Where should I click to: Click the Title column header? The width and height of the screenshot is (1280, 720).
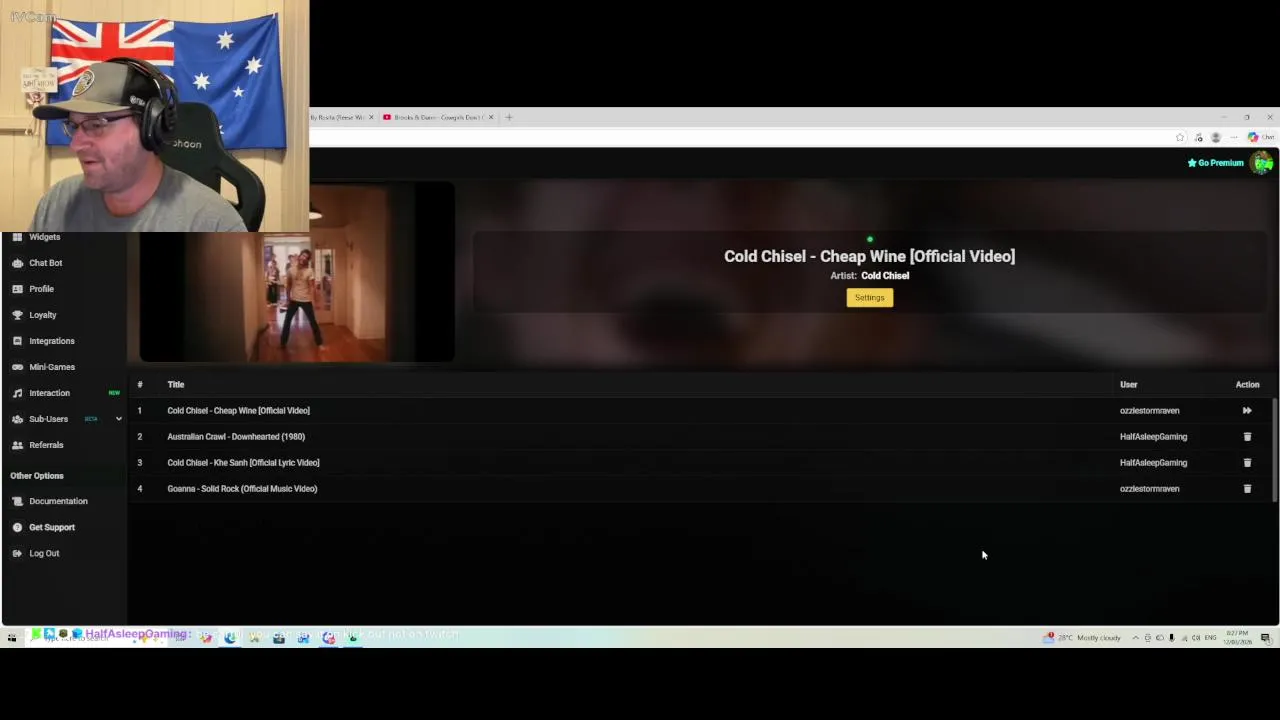pyautogui.click(x=176, y=384)
